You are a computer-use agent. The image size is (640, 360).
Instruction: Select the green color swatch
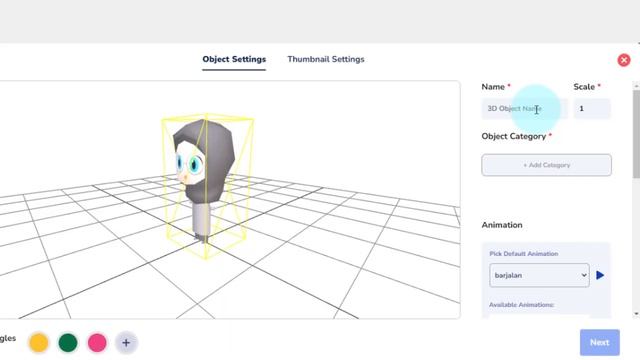point(68,342)
